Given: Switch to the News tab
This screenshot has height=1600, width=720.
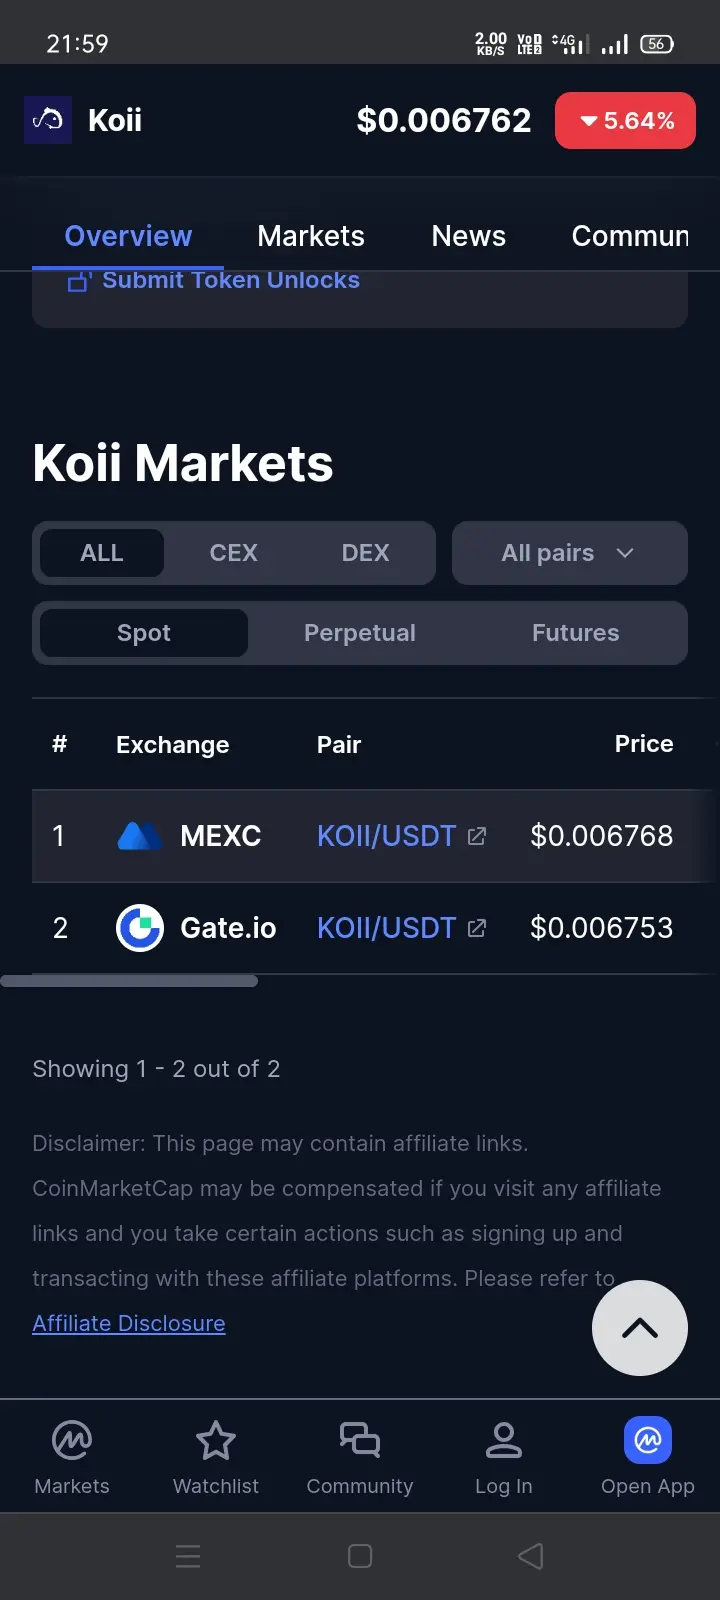Looking at the screenshot, I should tap(468, 236).
